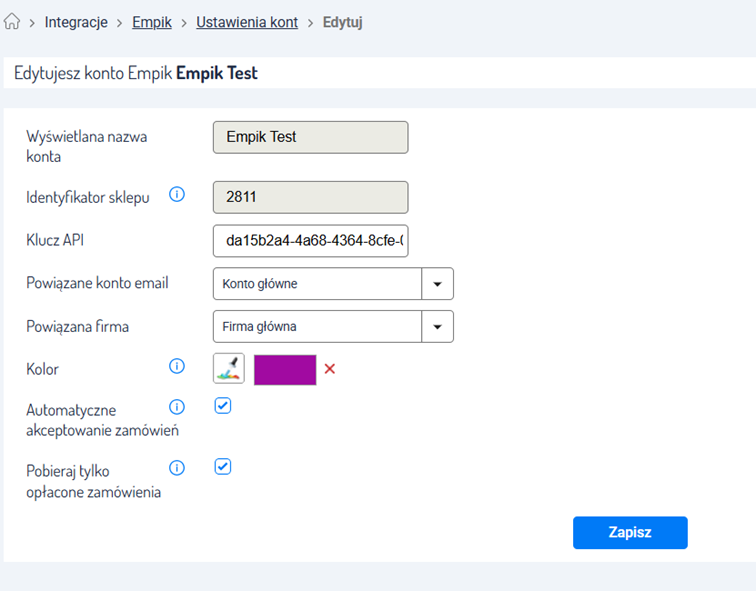This screenshot has height=591, width=756.
Task: Expand the Powiązane konto email dropdown
Action: click(437, 284)
